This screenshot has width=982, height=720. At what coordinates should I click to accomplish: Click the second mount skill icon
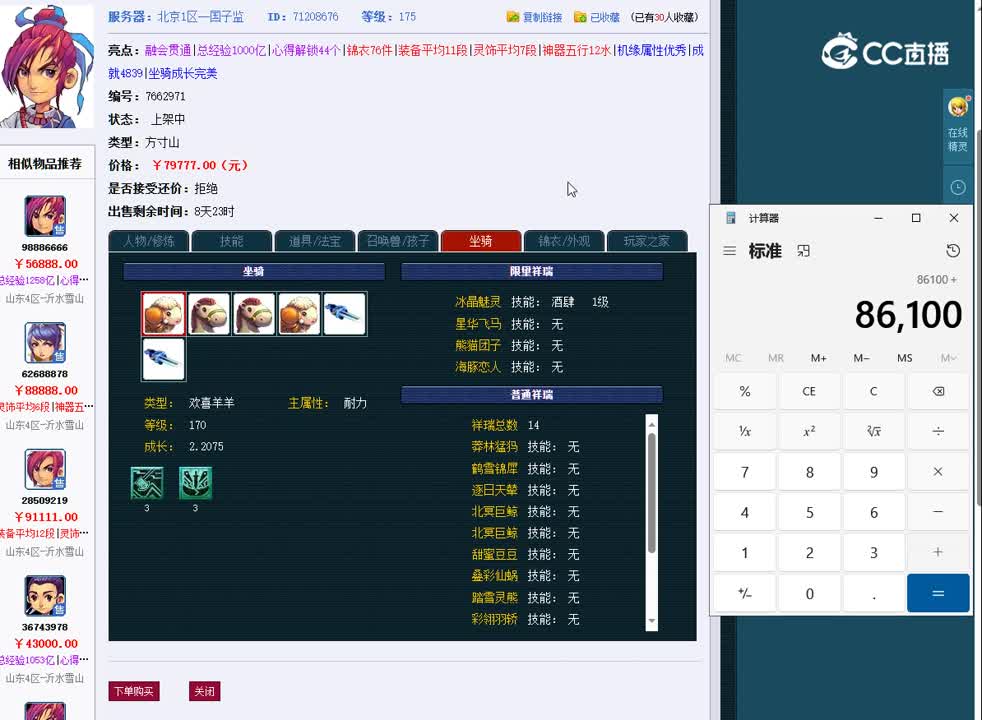(x=195, y=483)
